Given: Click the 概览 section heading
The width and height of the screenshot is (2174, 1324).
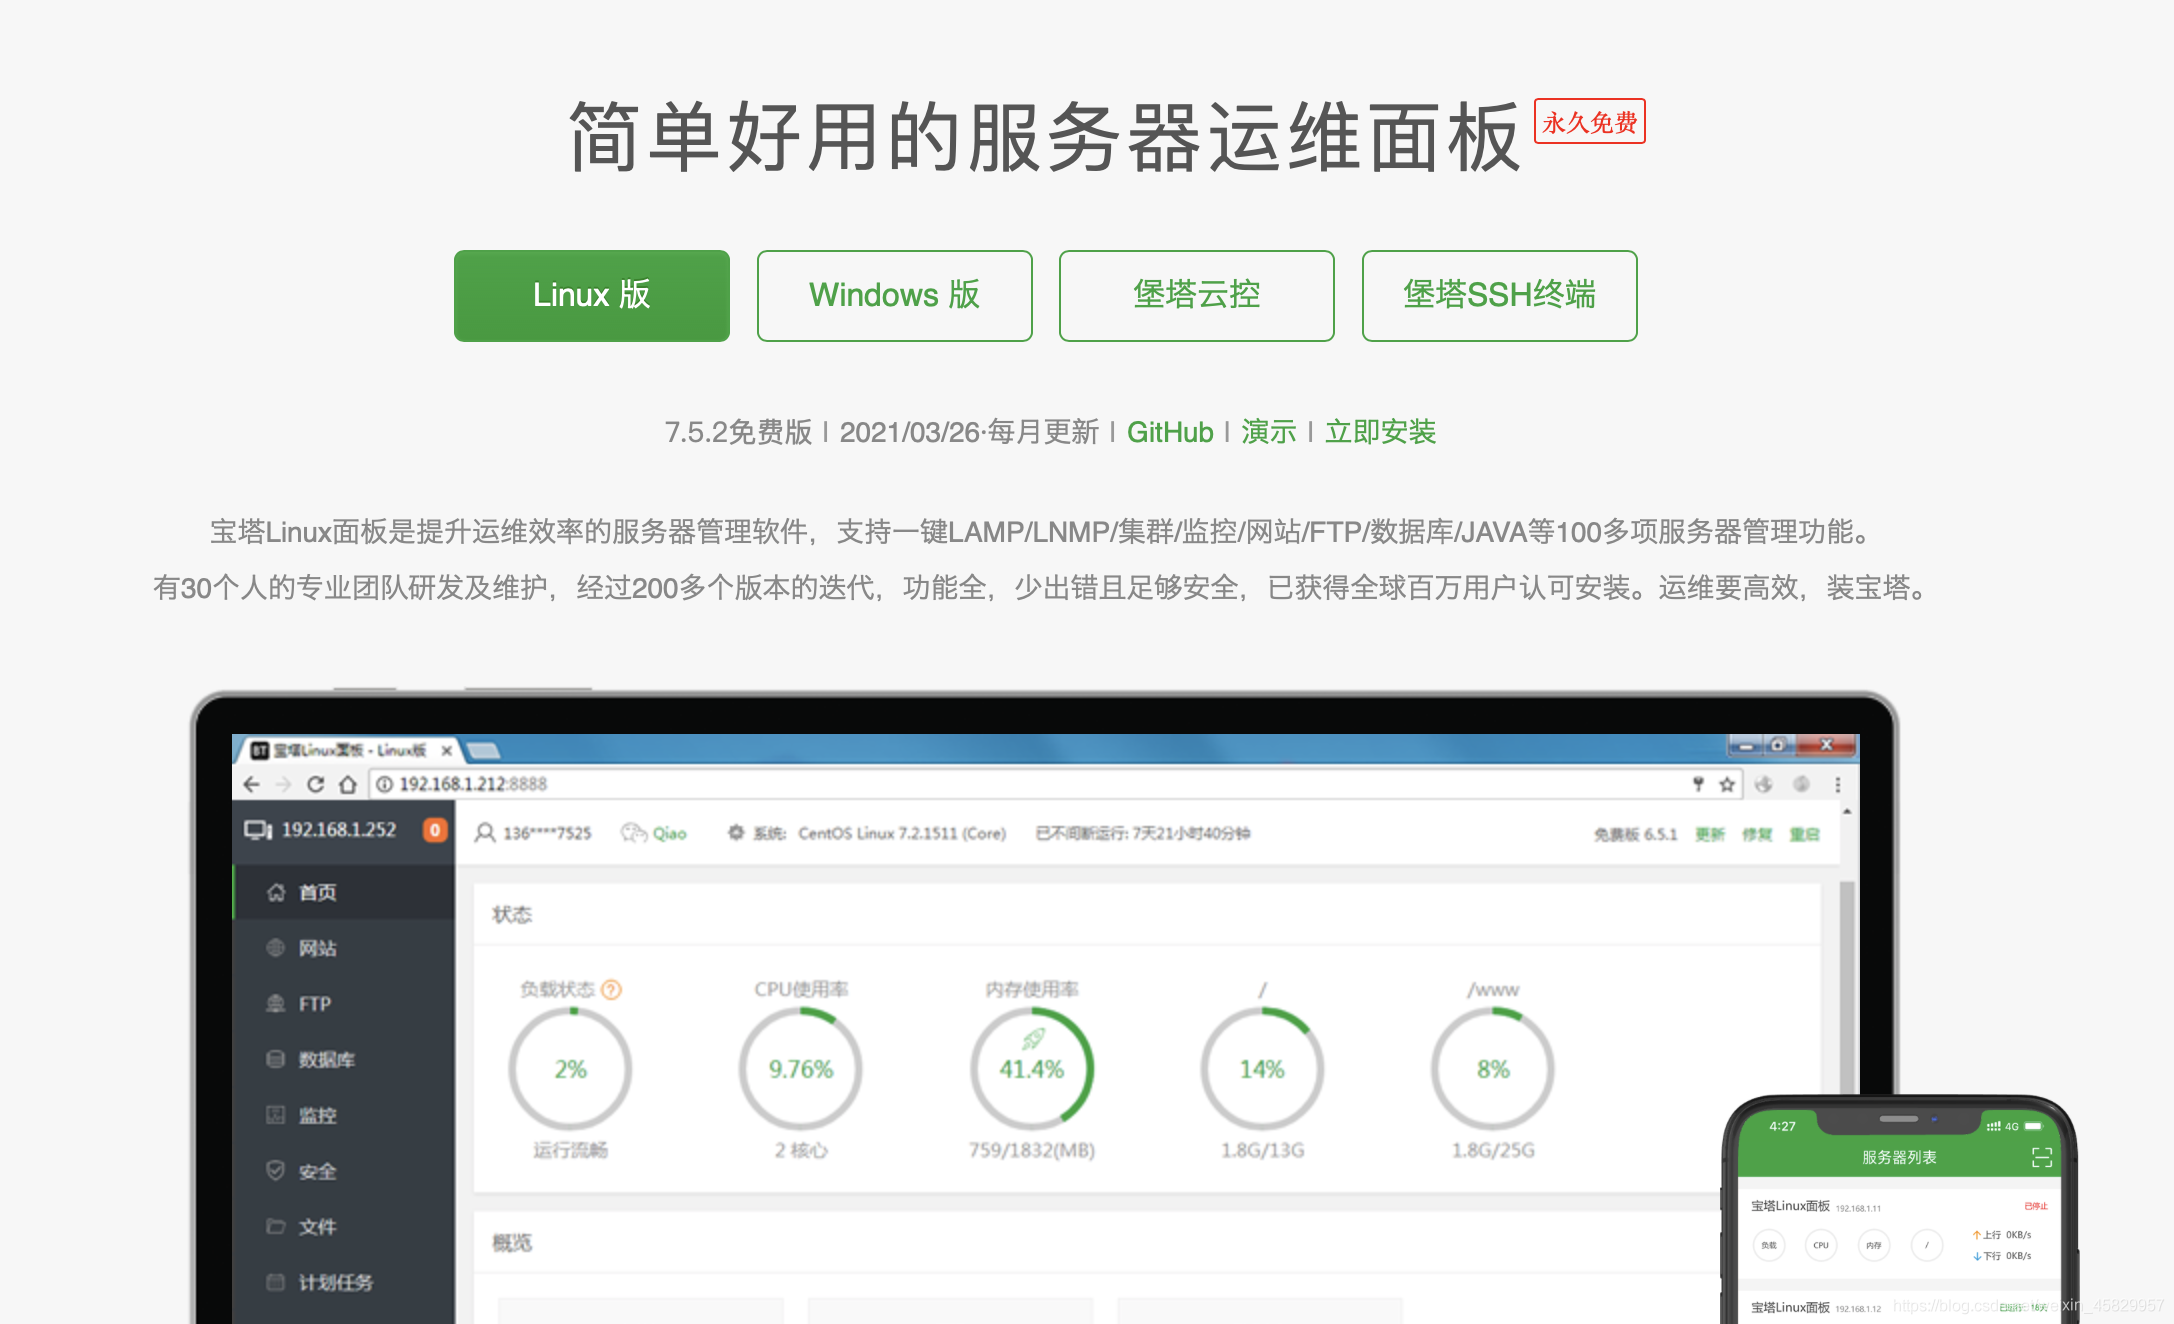Looking at the screenshot, I should (x=512, y=1242).
